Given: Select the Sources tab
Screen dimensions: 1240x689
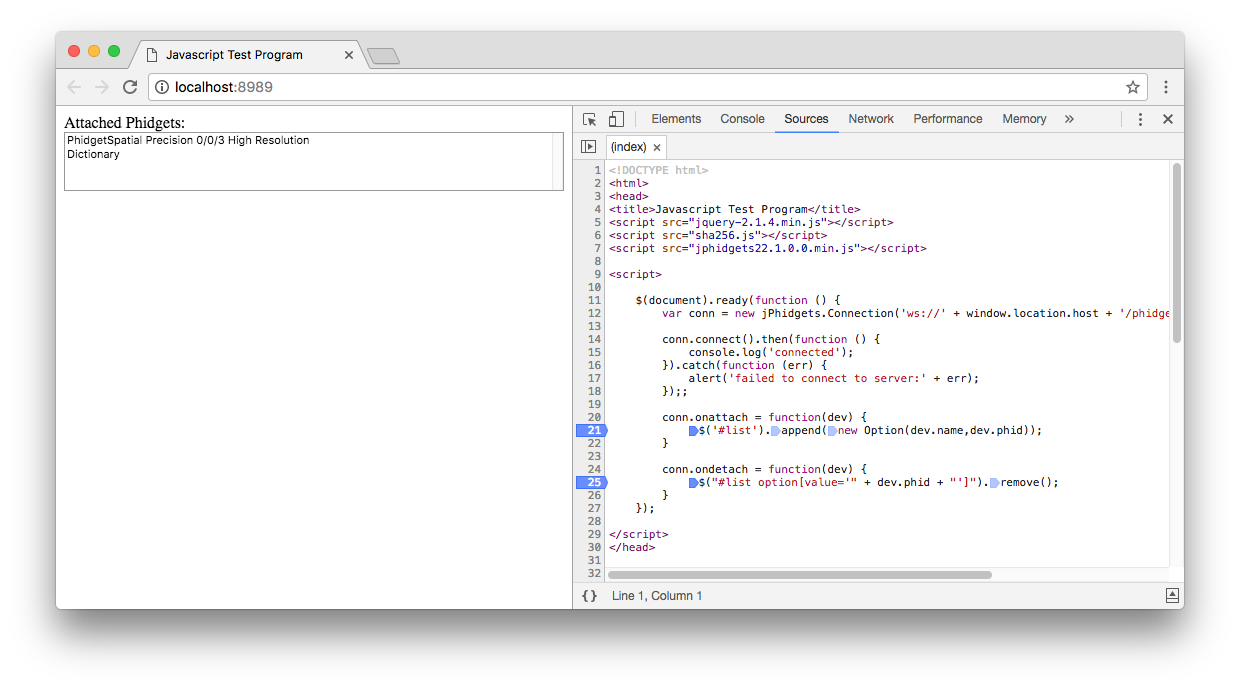Looking at the screenshot, I should pos(806,119).
